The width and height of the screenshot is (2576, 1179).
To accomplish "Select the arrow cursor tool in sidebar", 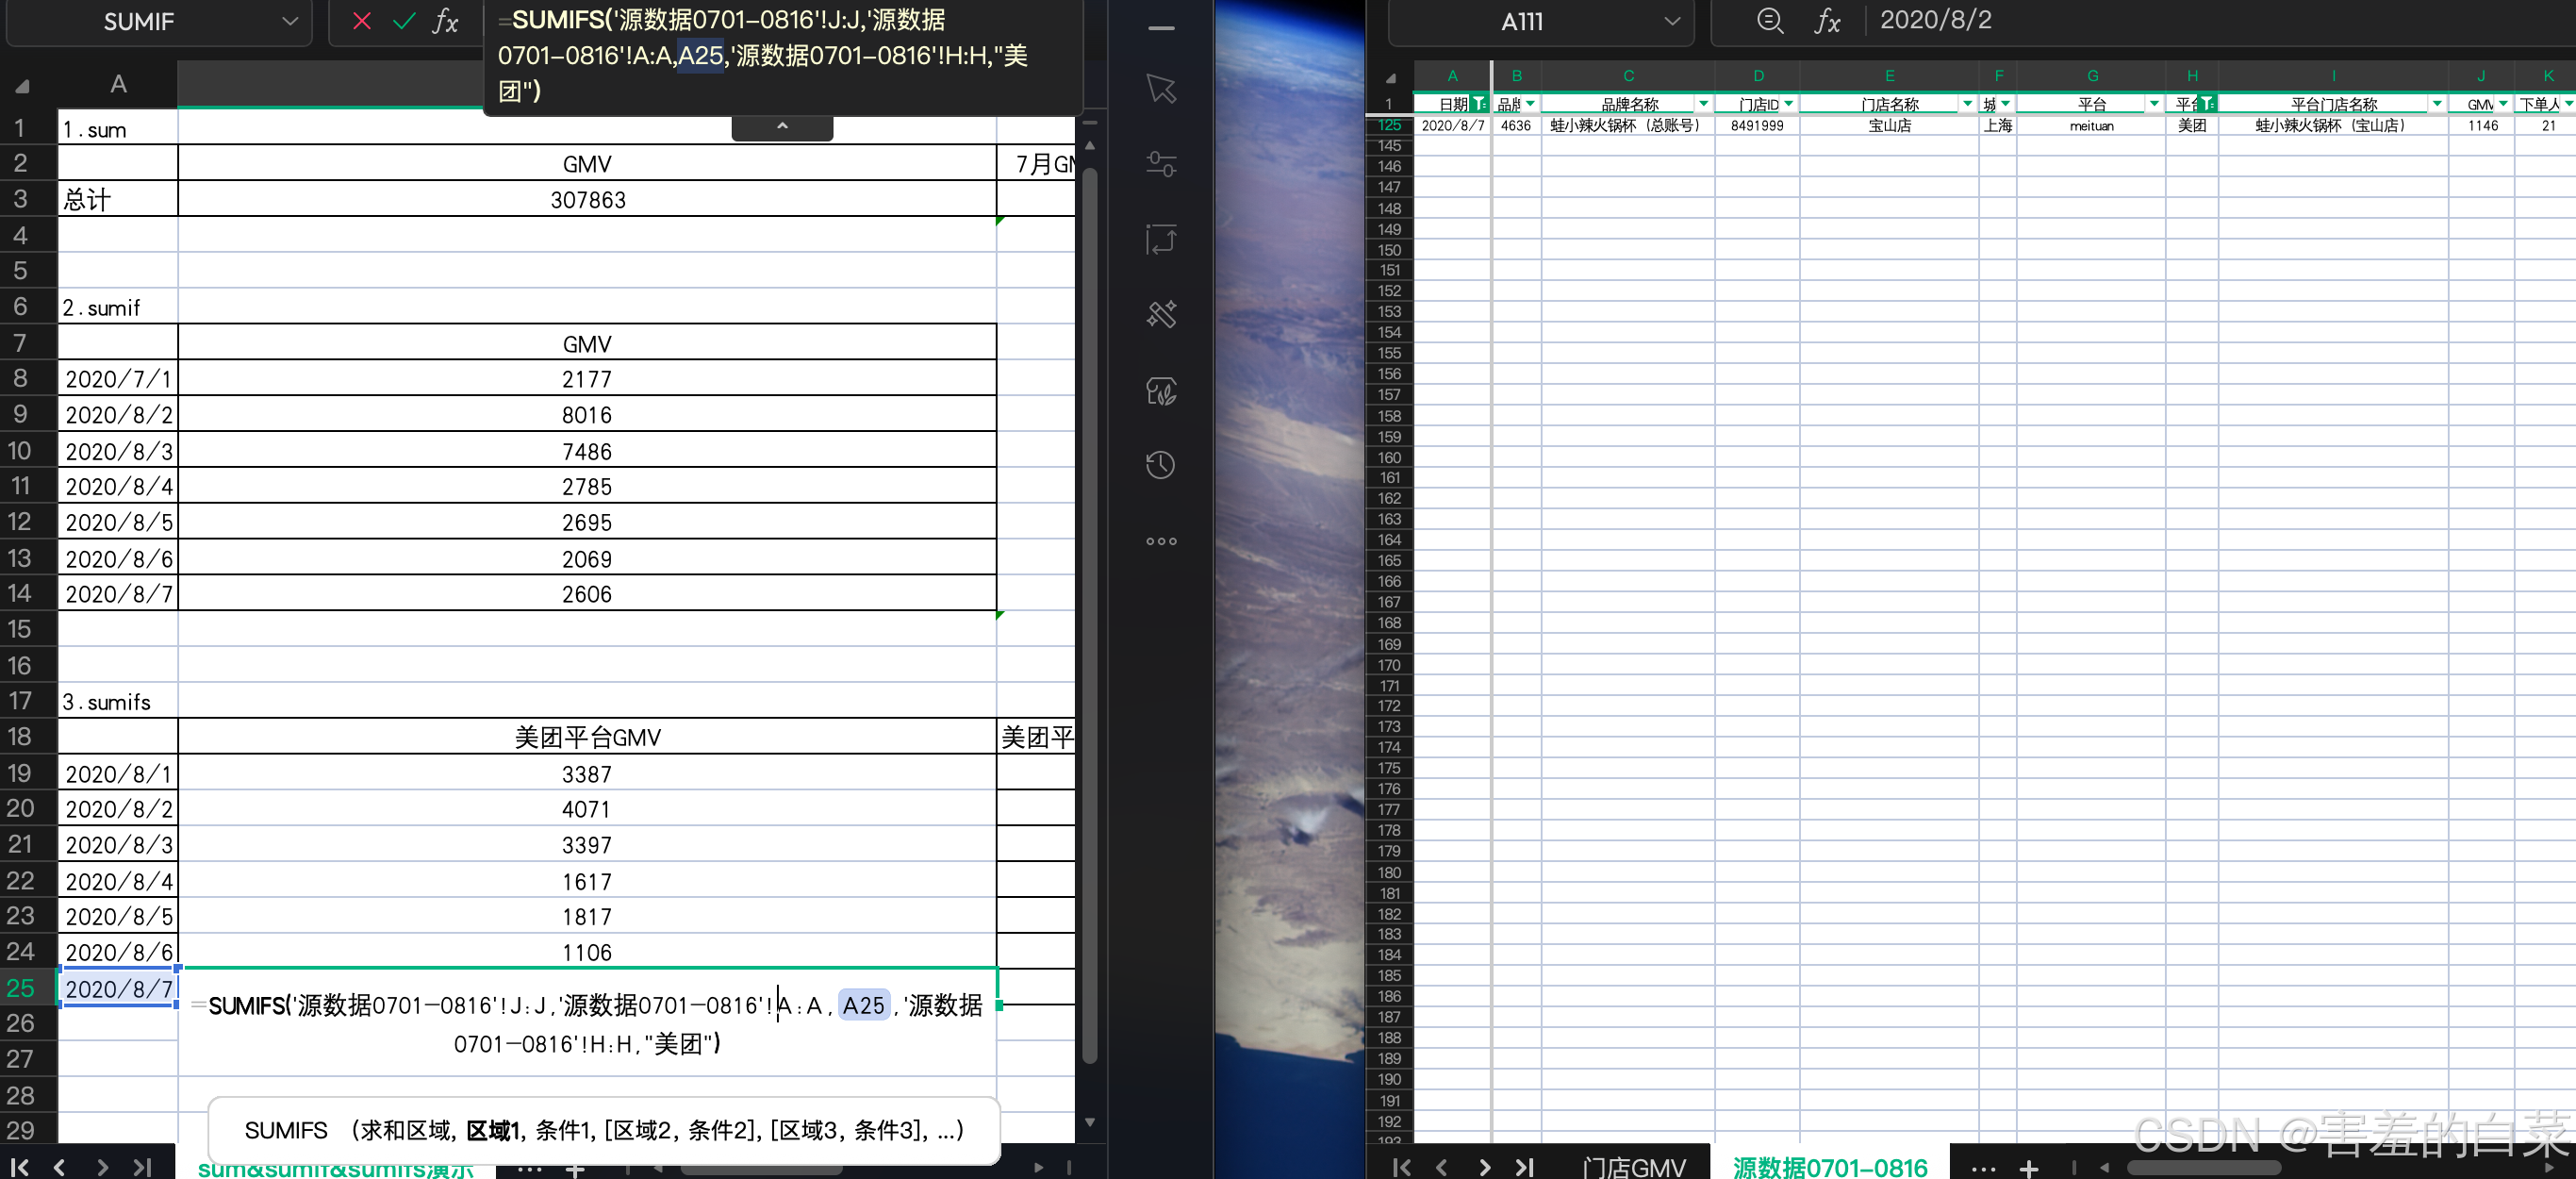I will 1160,89.
